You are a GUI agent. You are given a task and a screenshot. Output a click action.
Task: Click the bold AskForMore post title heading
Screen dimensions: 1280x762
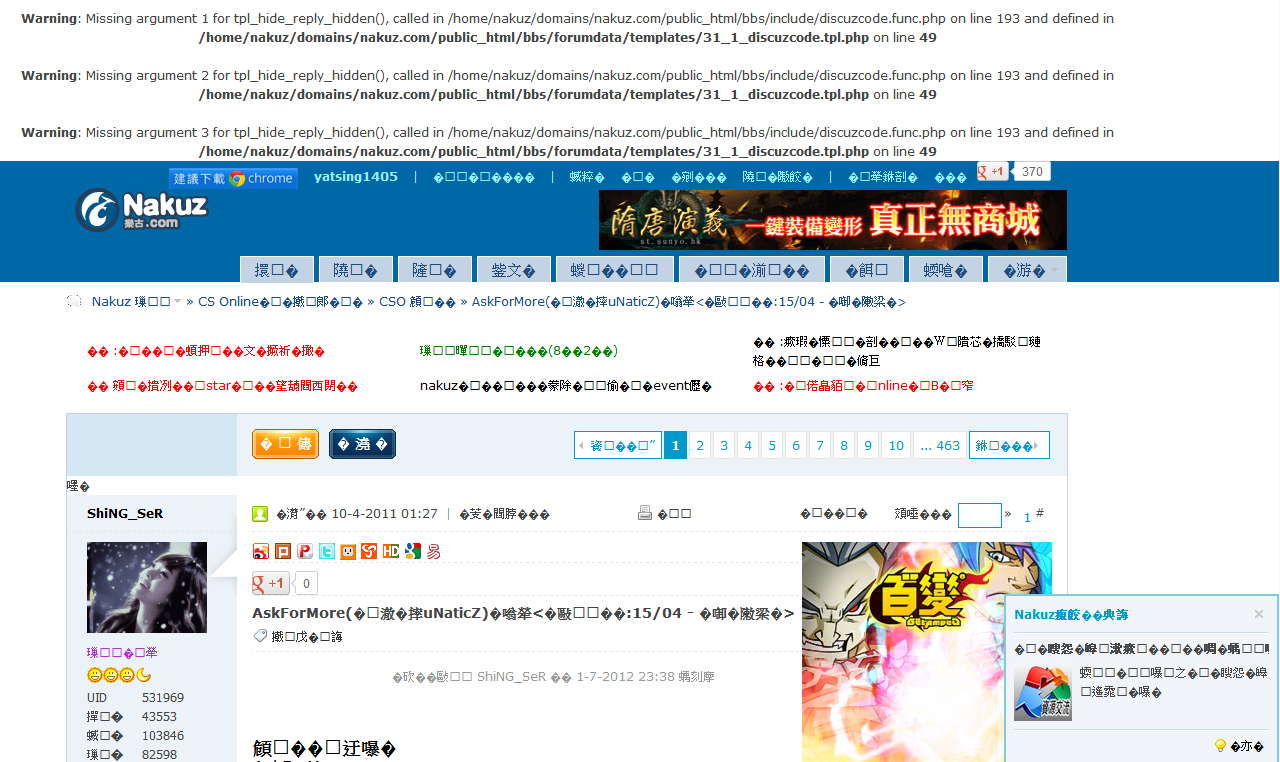point(523,613)
